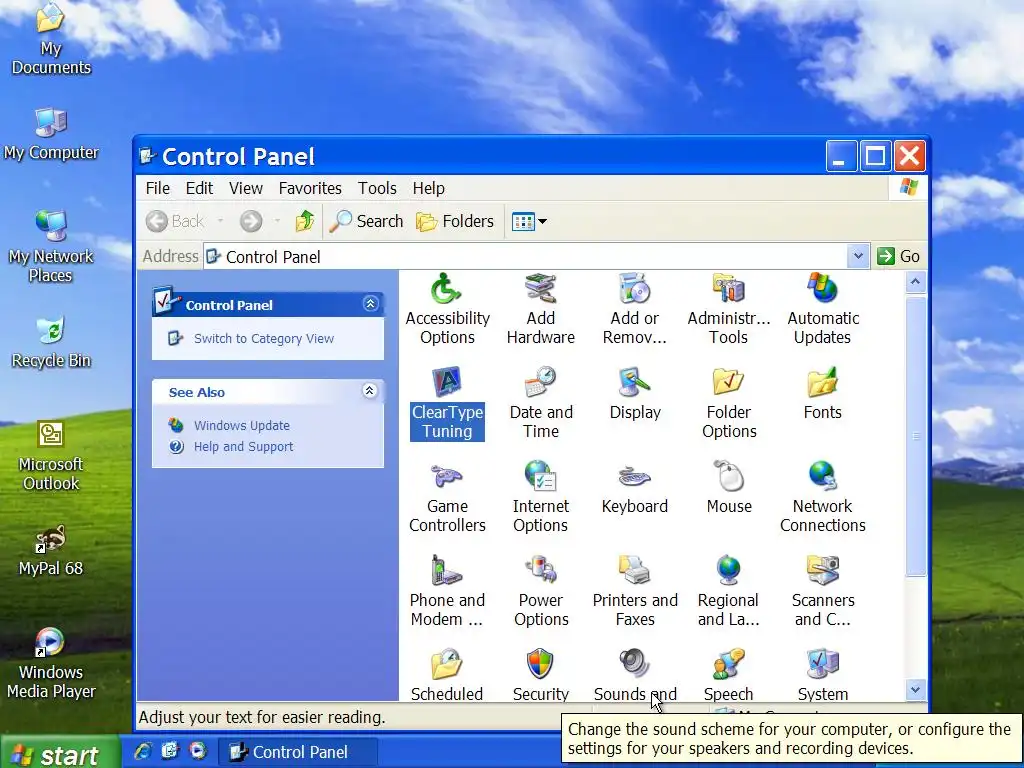
Task: Click Show Desktop Quick Launch icon
Action: pyautogui.click(x=170, y=751)
